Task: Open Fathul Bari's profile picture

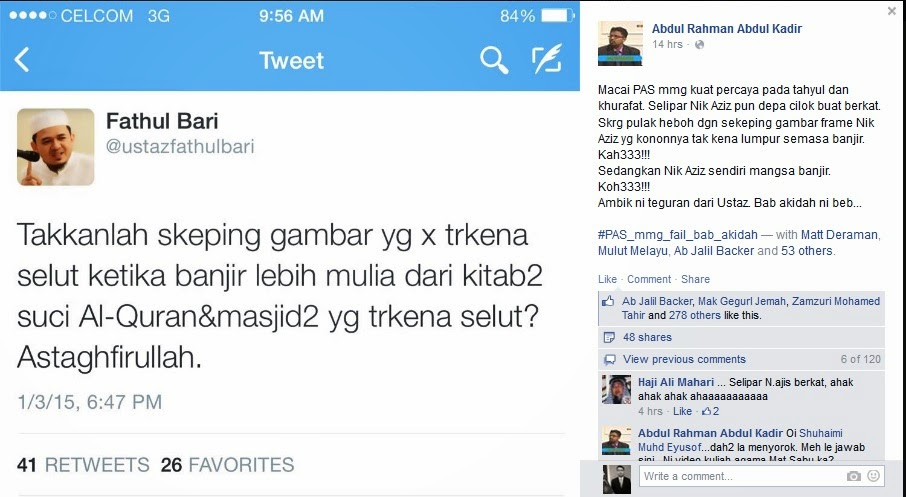Action: pyautogui.click(x=56, y=147)
